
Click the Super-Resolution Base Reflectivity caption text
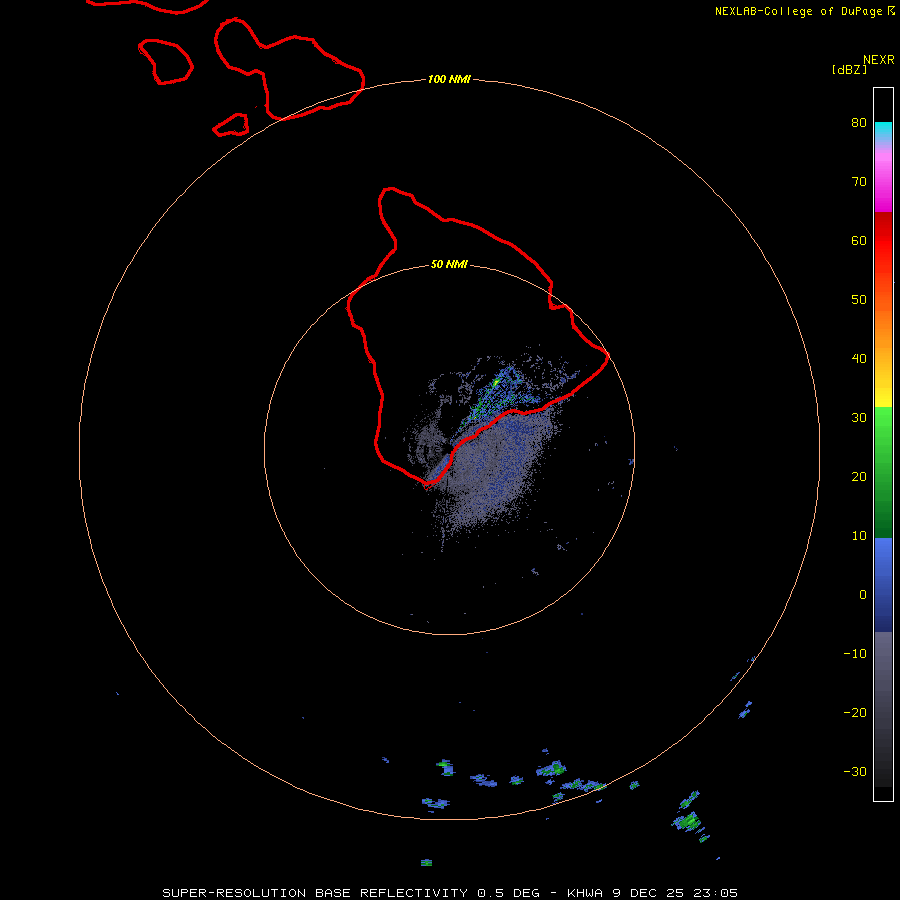tap(449, 893)
